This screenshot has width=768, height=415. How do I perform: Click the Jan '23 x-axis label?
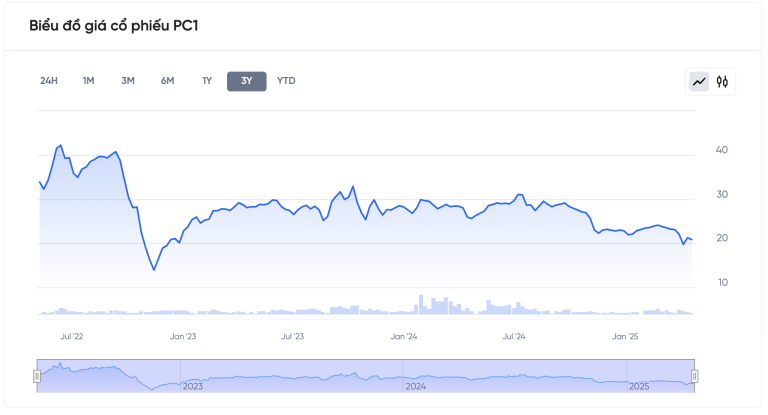pos(183,337)
